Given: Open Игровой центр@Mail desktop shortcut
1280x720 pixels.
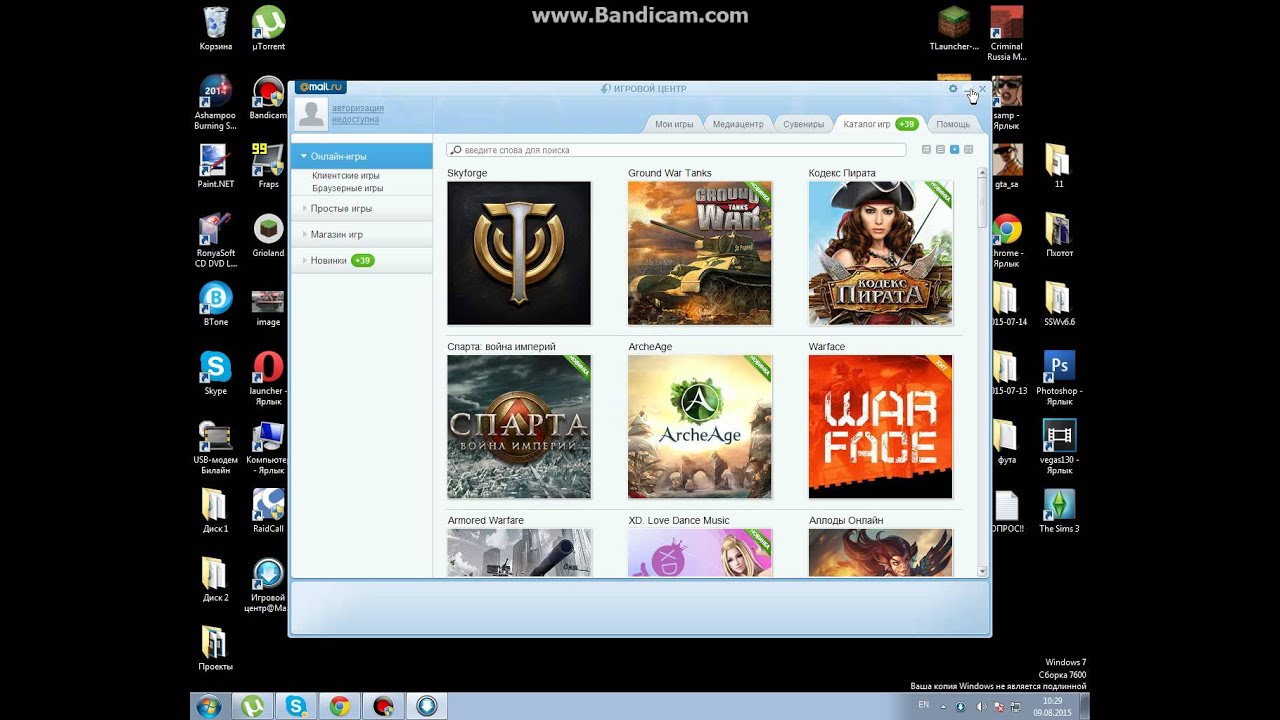Looking at the screenshot, I should 266,585.
